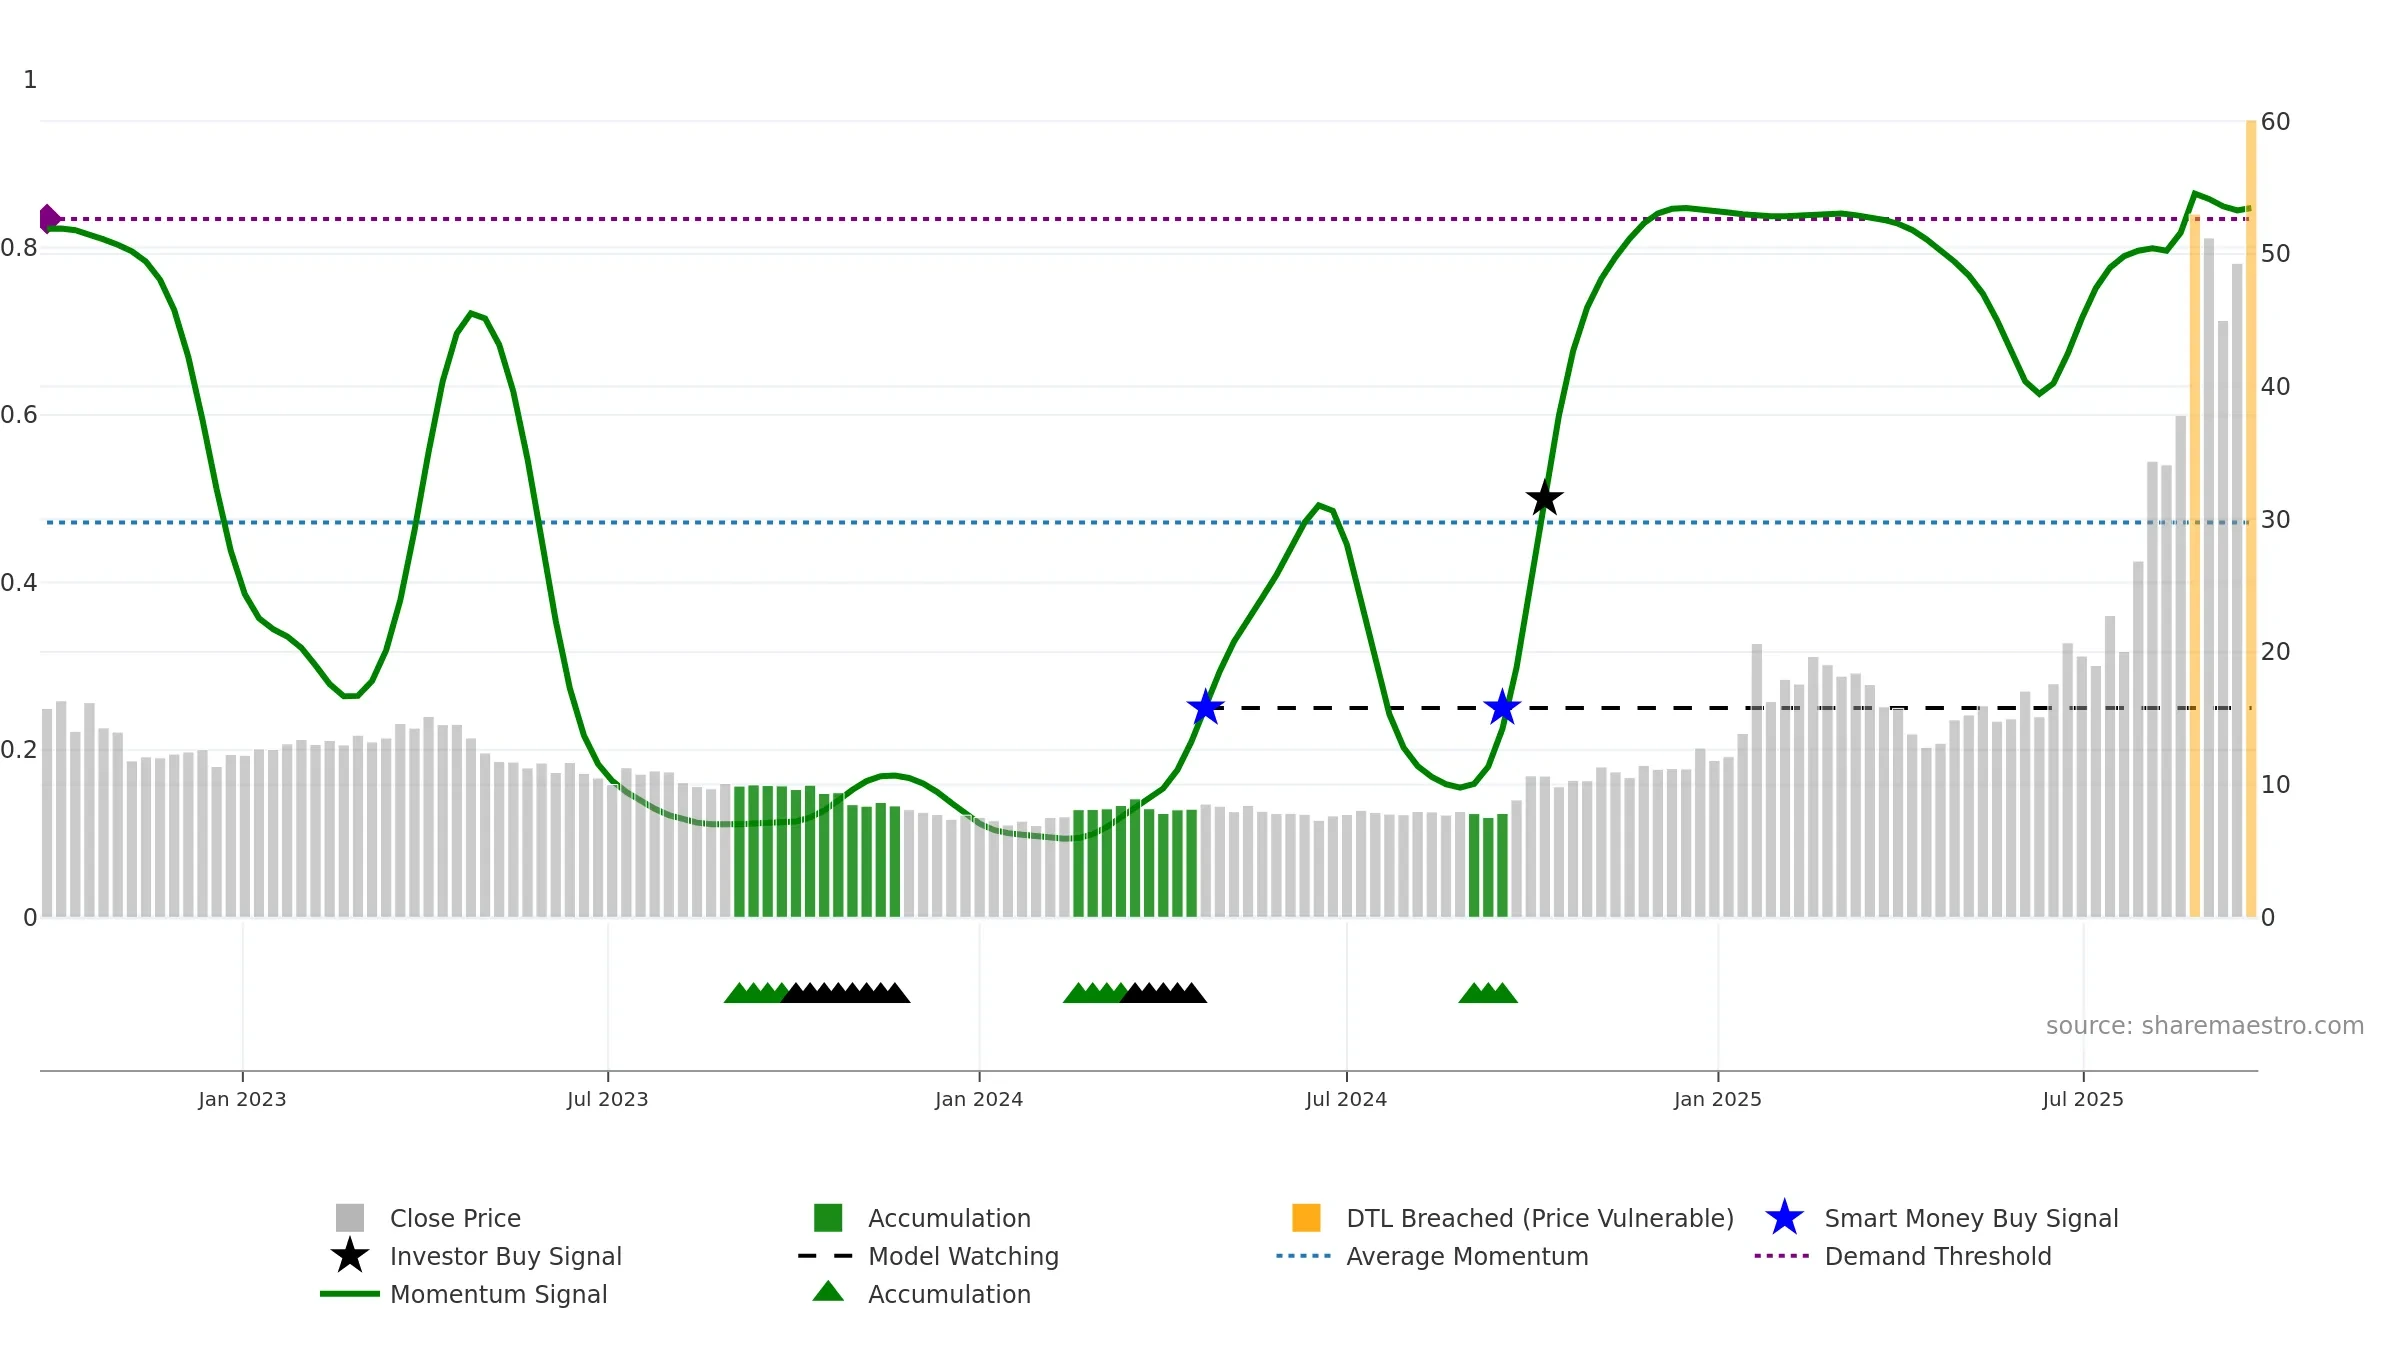Click the first blue Smart Money star marker
Image resolution: width=2400 pixels, height=1350 pixels.
(1205, 708)
